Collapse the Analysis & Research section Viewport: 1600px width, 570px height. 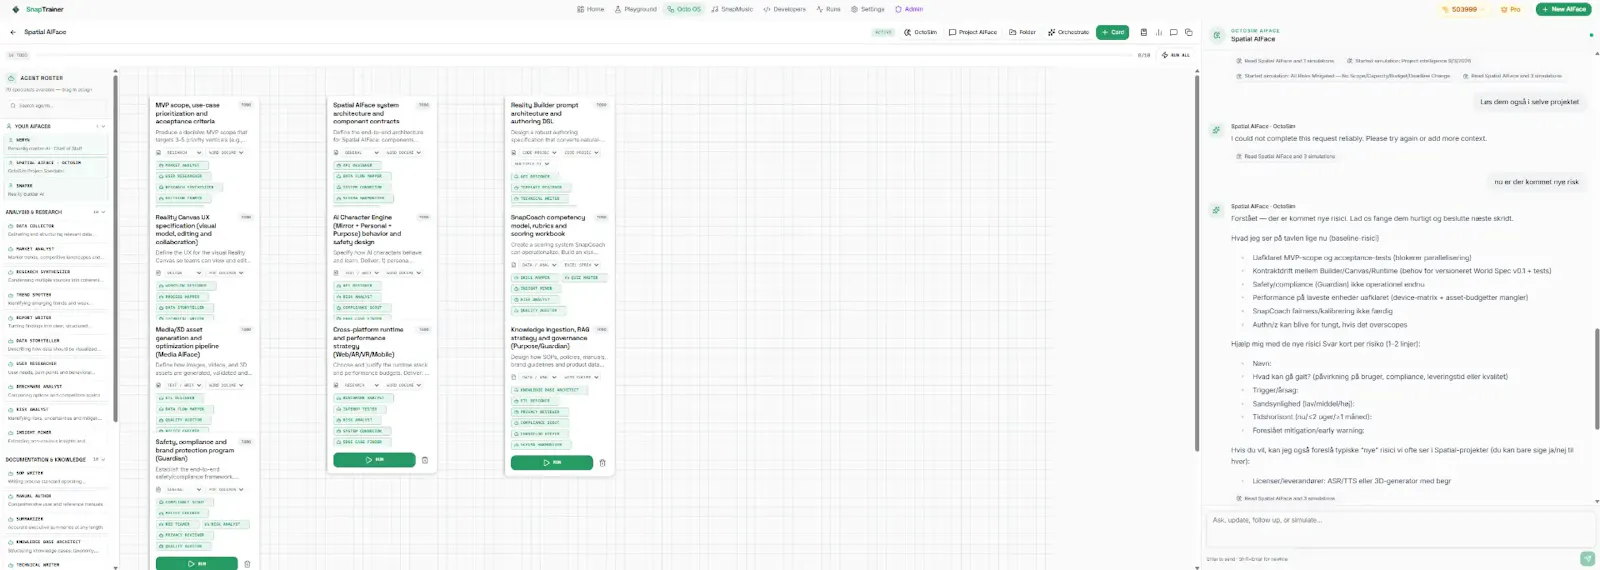coord(102,212)
